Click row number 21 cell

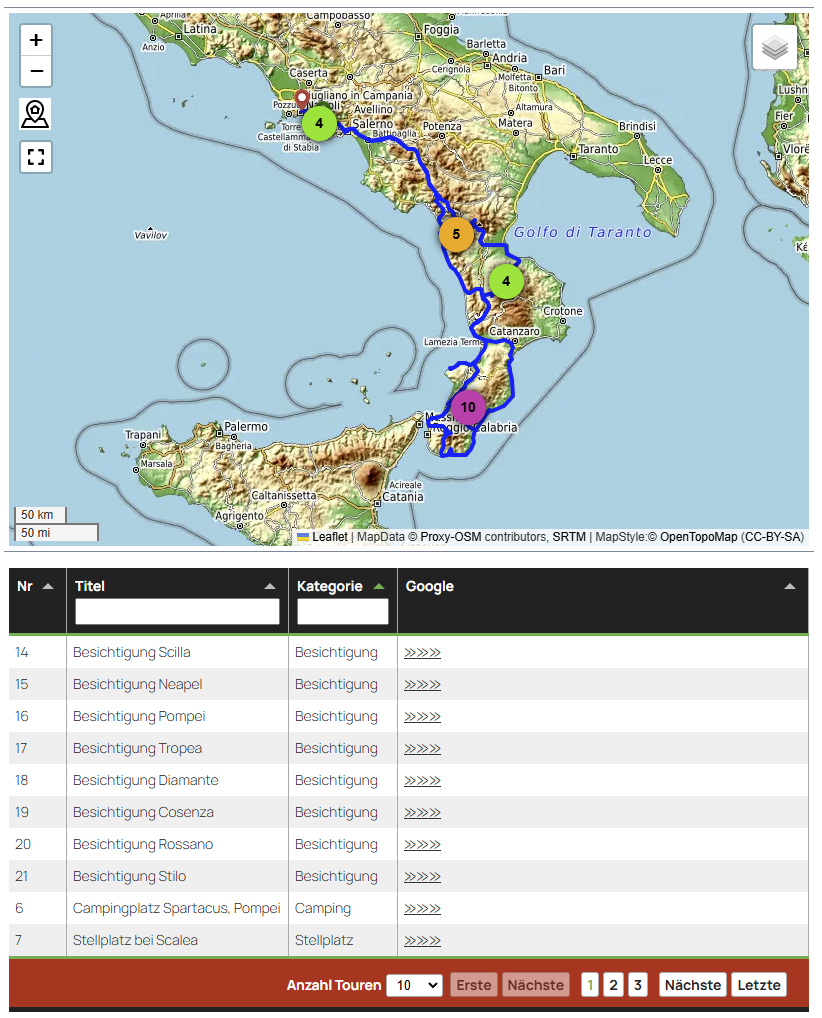38,876
